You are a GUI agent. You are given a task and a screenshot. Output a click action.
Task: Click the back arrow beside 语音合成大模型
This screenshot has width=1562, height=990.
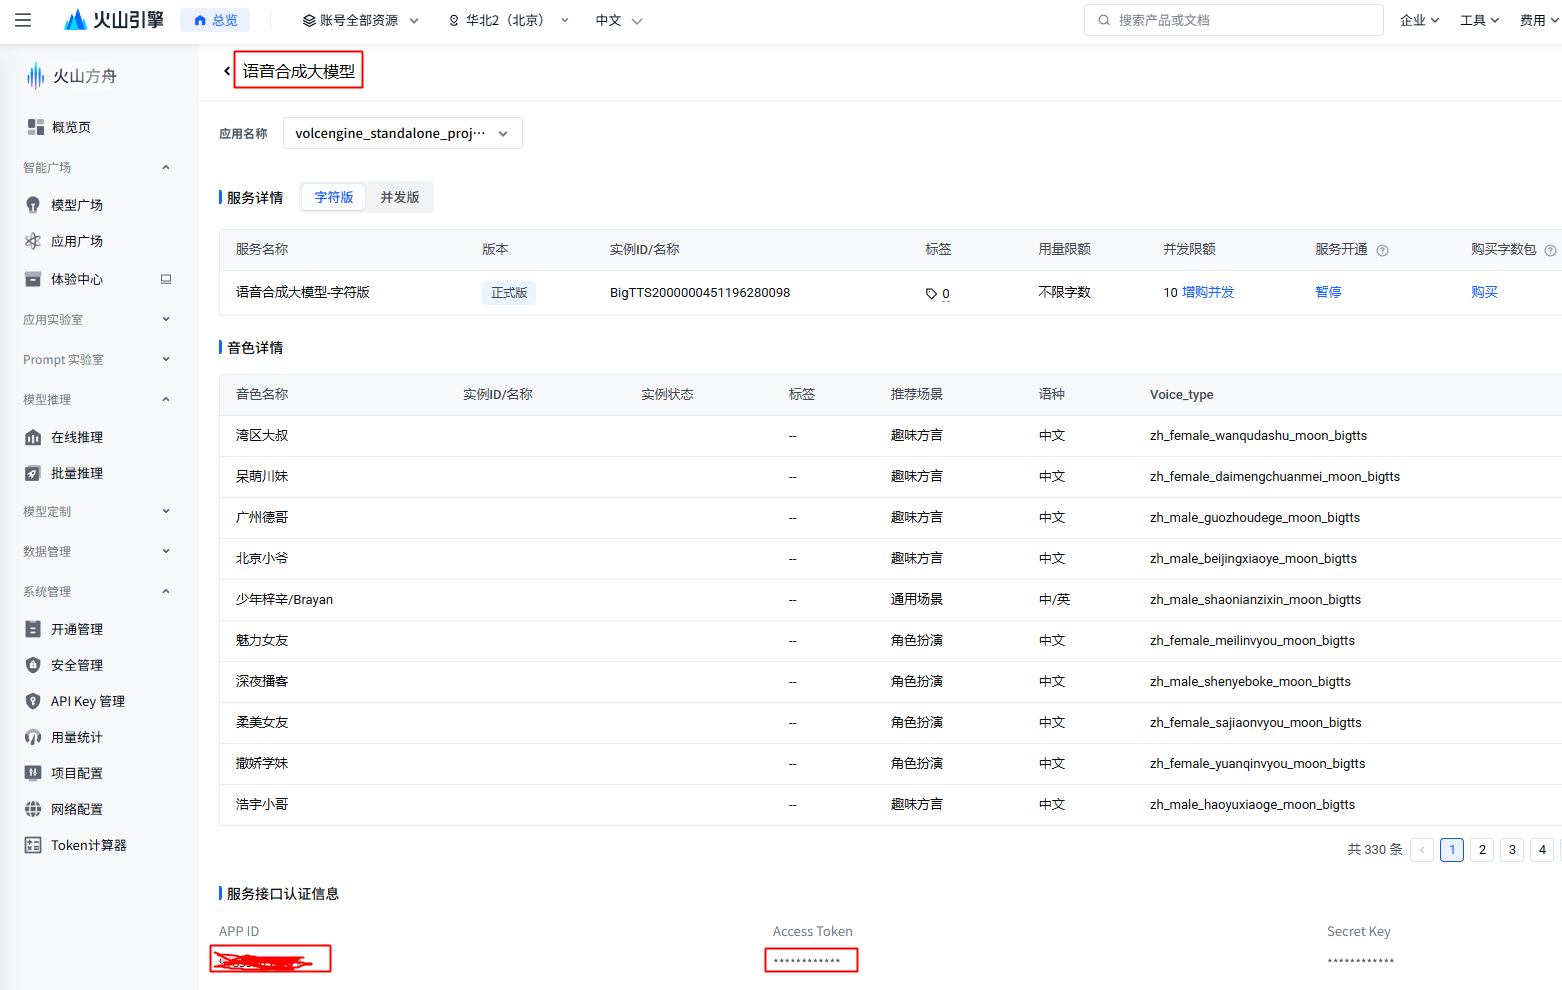tap(227, 71)
